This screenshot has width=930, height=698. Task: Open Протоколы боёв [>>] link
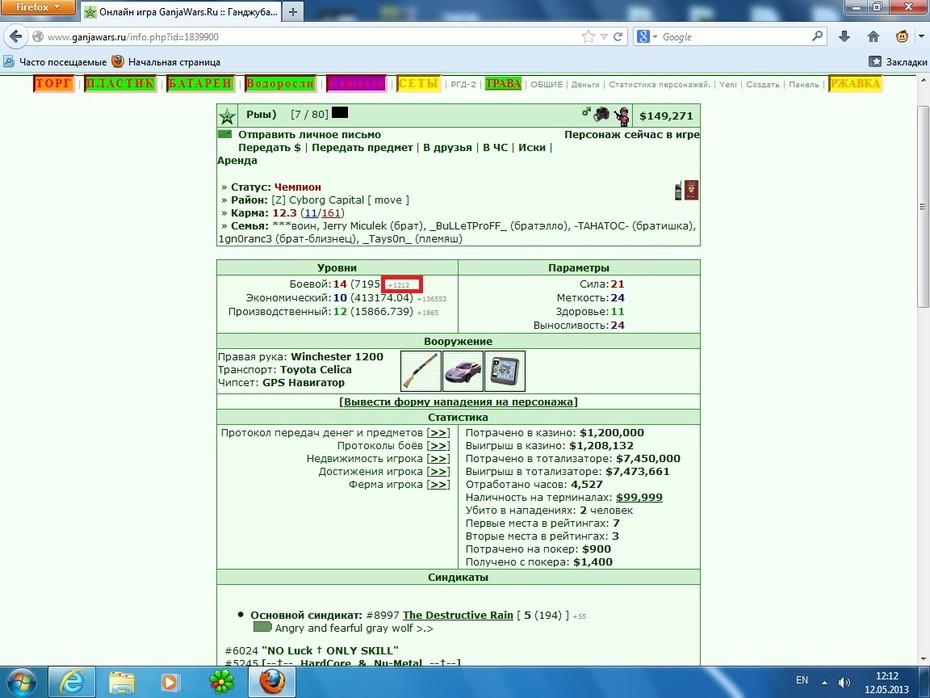pos(438,446)
